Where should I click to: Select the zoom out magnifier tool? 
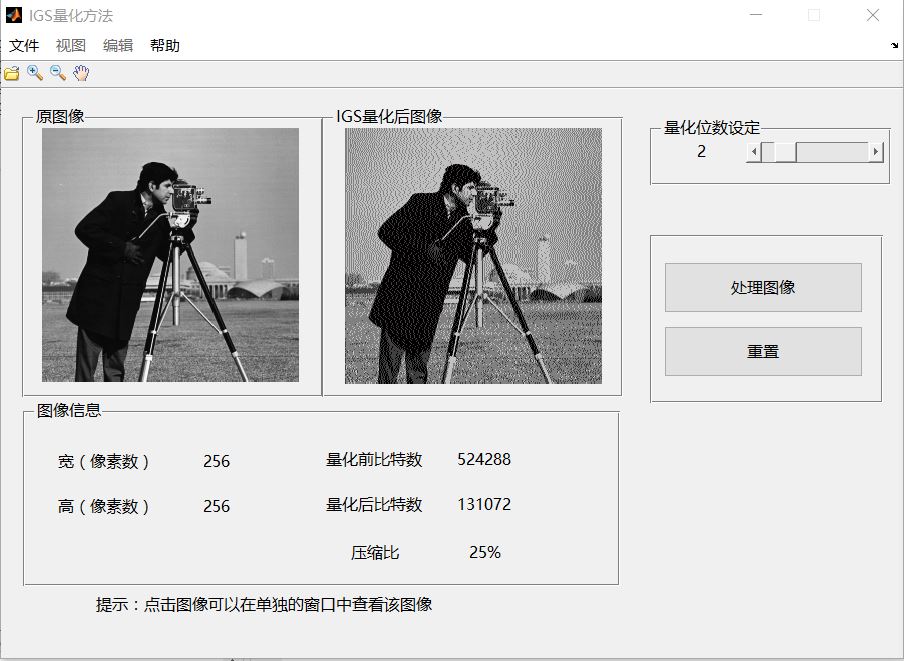[x=58, y=73]
